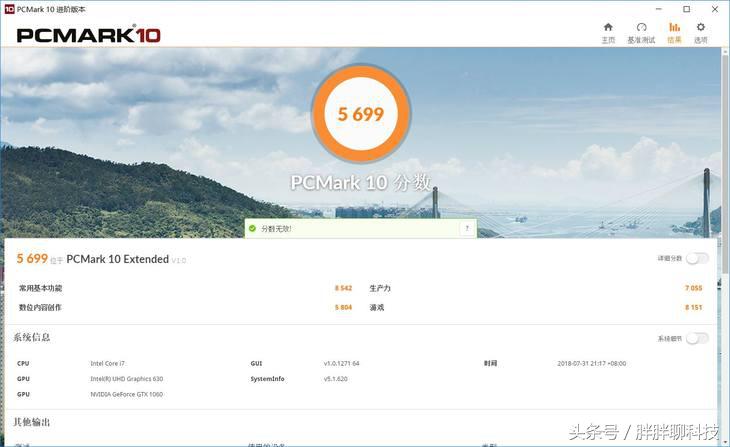Open the question mark help on score banner
730x447 pixels.
pos(467,228)
